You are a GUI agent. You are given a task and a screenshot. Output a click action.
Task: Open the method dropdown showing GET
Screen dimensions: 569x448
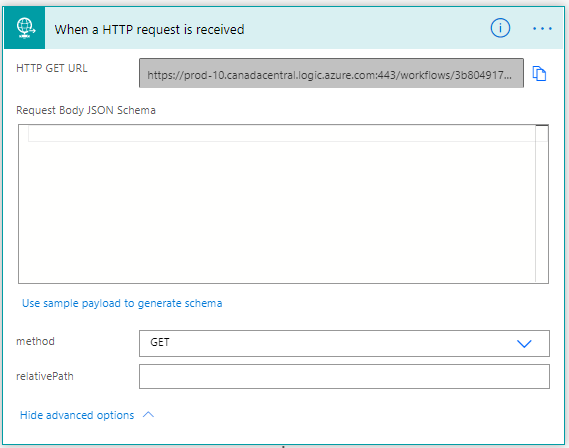344,343
